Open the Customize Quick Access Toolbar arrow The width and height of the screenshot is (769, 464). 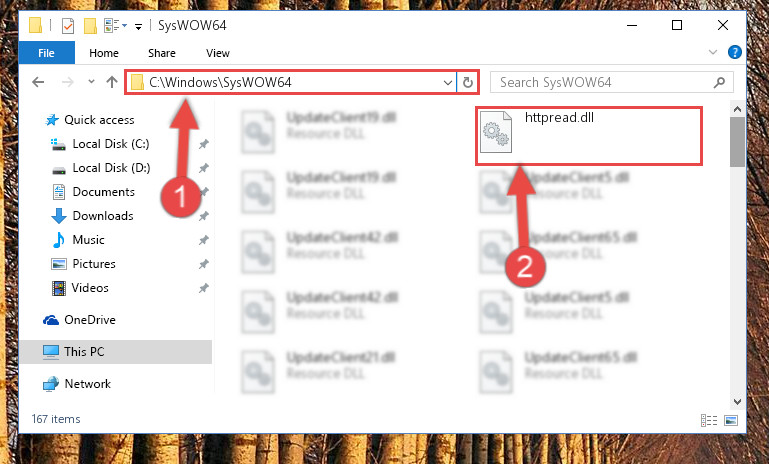click(x=138, y=26)
